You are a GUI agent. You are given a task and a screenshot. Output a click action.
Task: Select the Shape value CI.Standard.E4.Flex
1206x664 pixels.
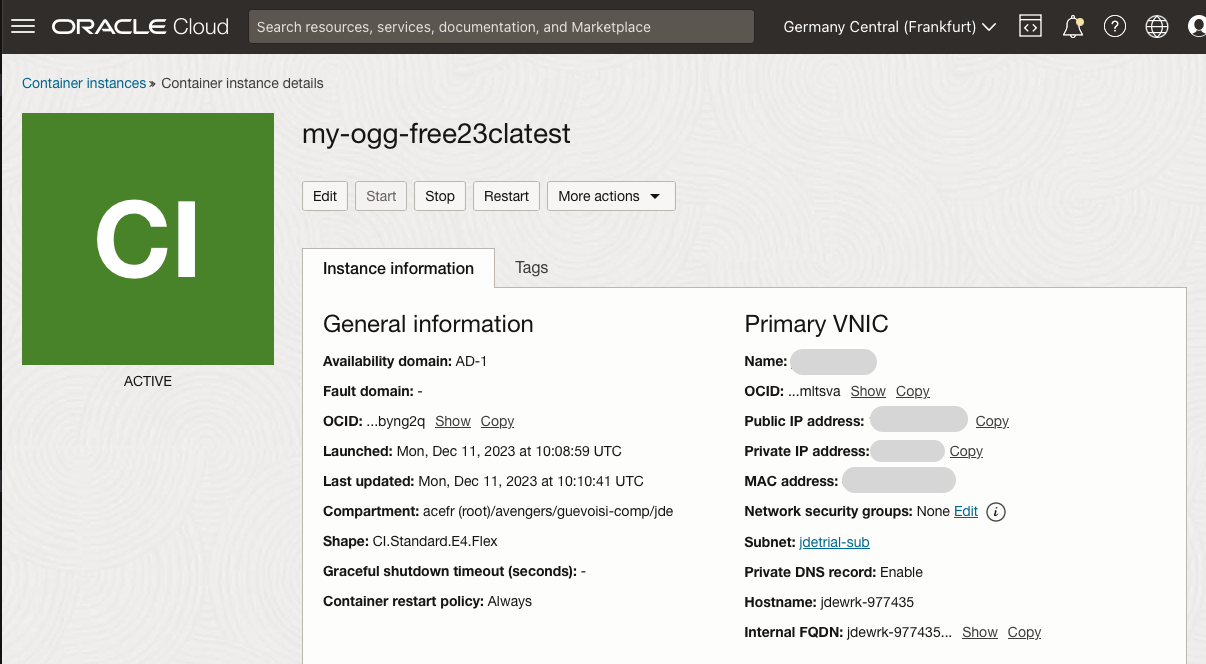(x=435, y=541)
